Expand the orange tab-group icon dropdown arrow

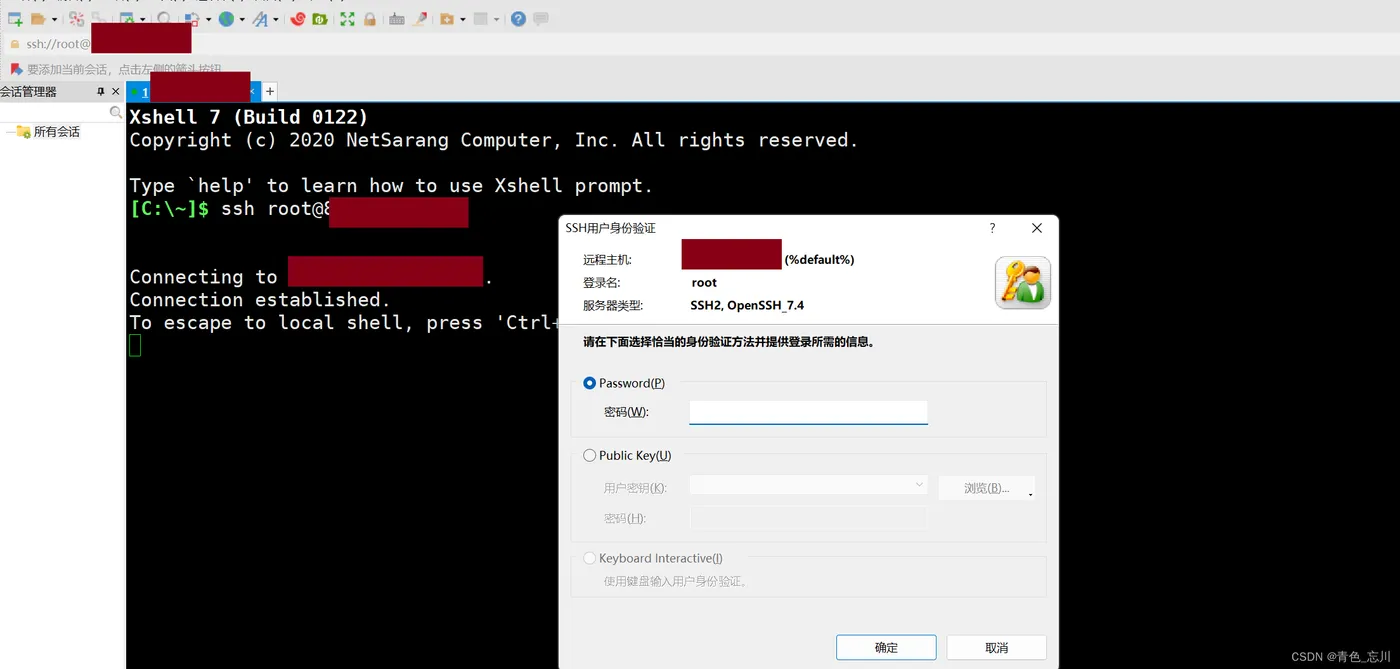(x=463, y=19)
